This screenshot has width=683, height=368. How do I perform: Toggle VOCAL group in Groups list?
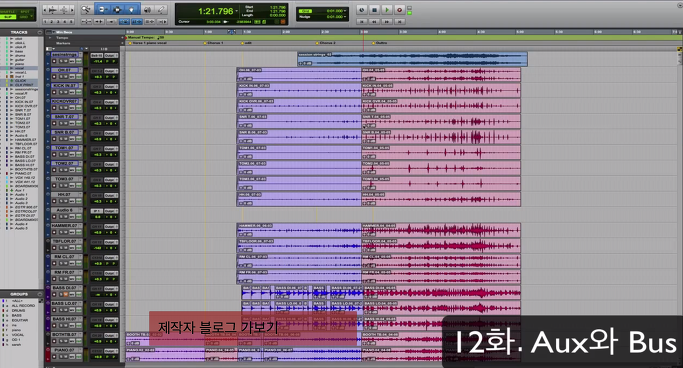click(x=17, y=335)
